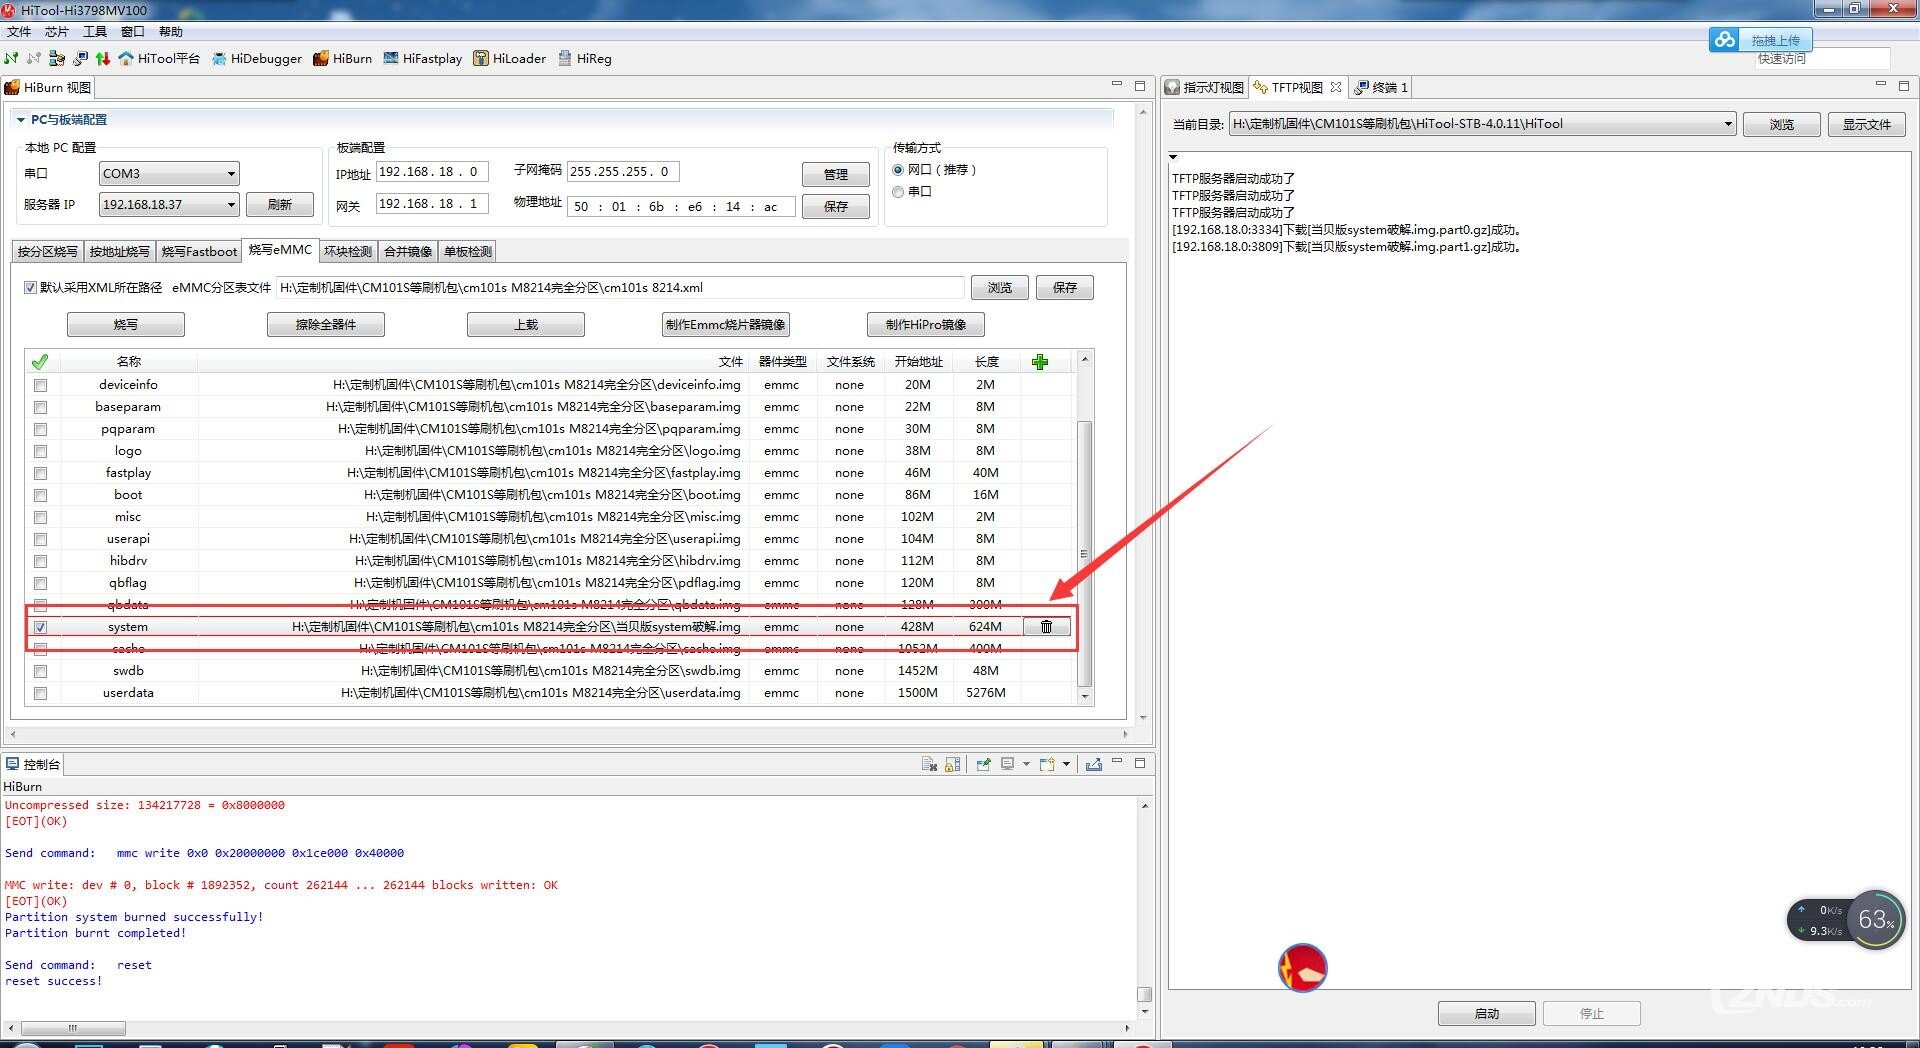Open the HiTool平台 home view
Screen dimensions: 1920x1048
[x=159, y=58]
